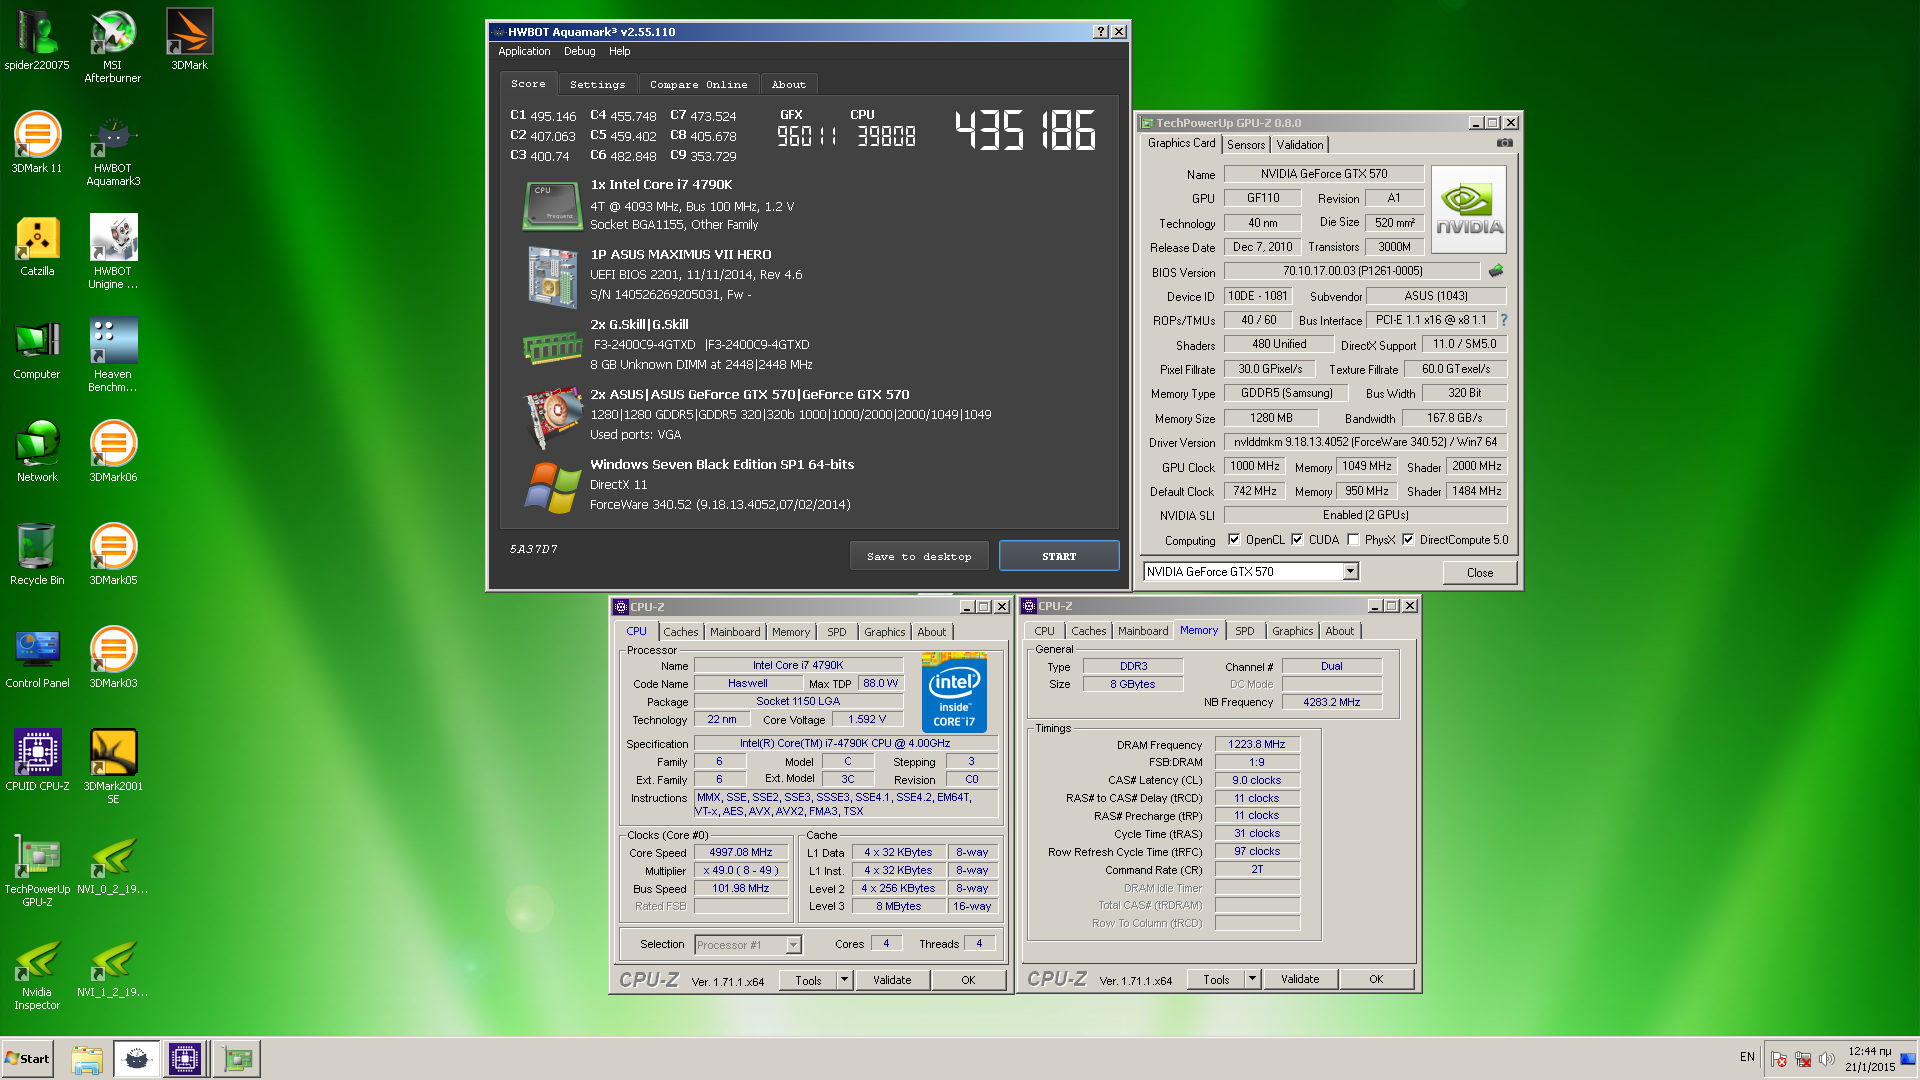Open the Catzilla desktop icon
1920x1080 pixels.
[x=37, y=246]
